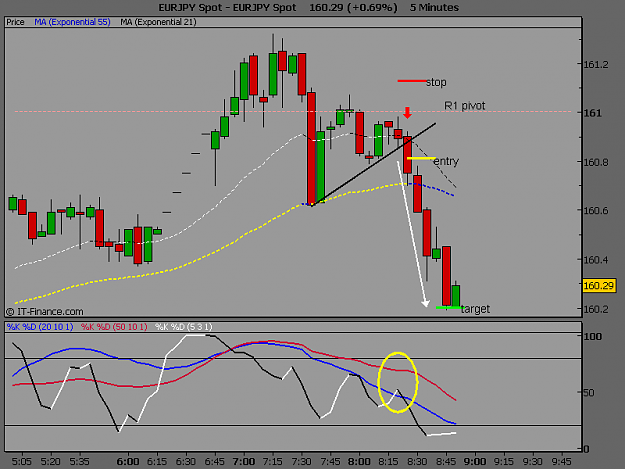Click the R1 pivot label
Image resolution: width=625 pixels, height=469 pixels.
pos(465,106)
